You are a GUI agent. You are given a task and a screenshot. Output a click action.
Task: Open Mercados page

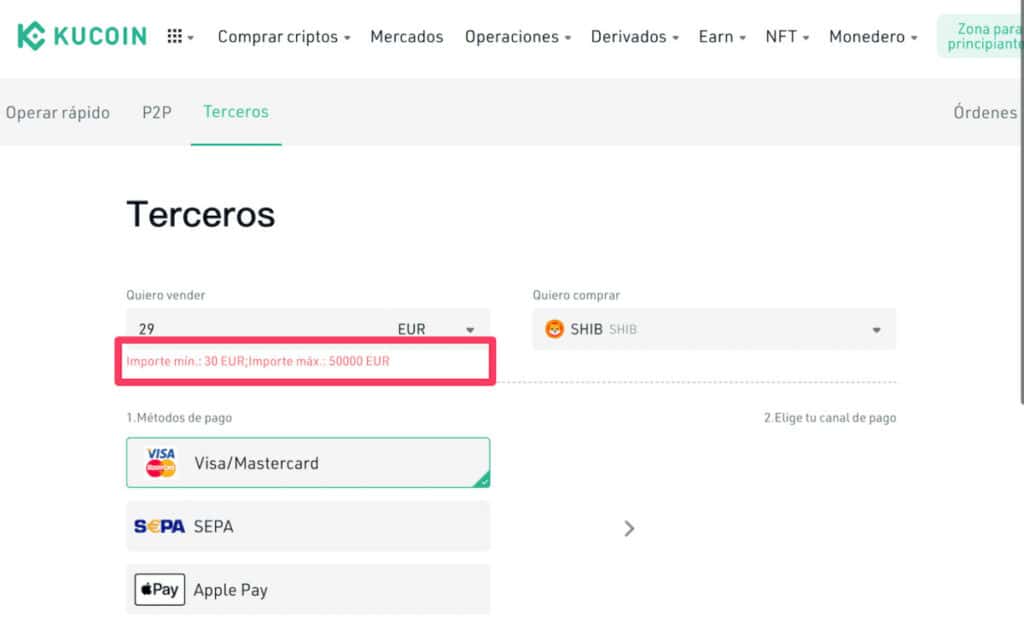coord(407,37)
